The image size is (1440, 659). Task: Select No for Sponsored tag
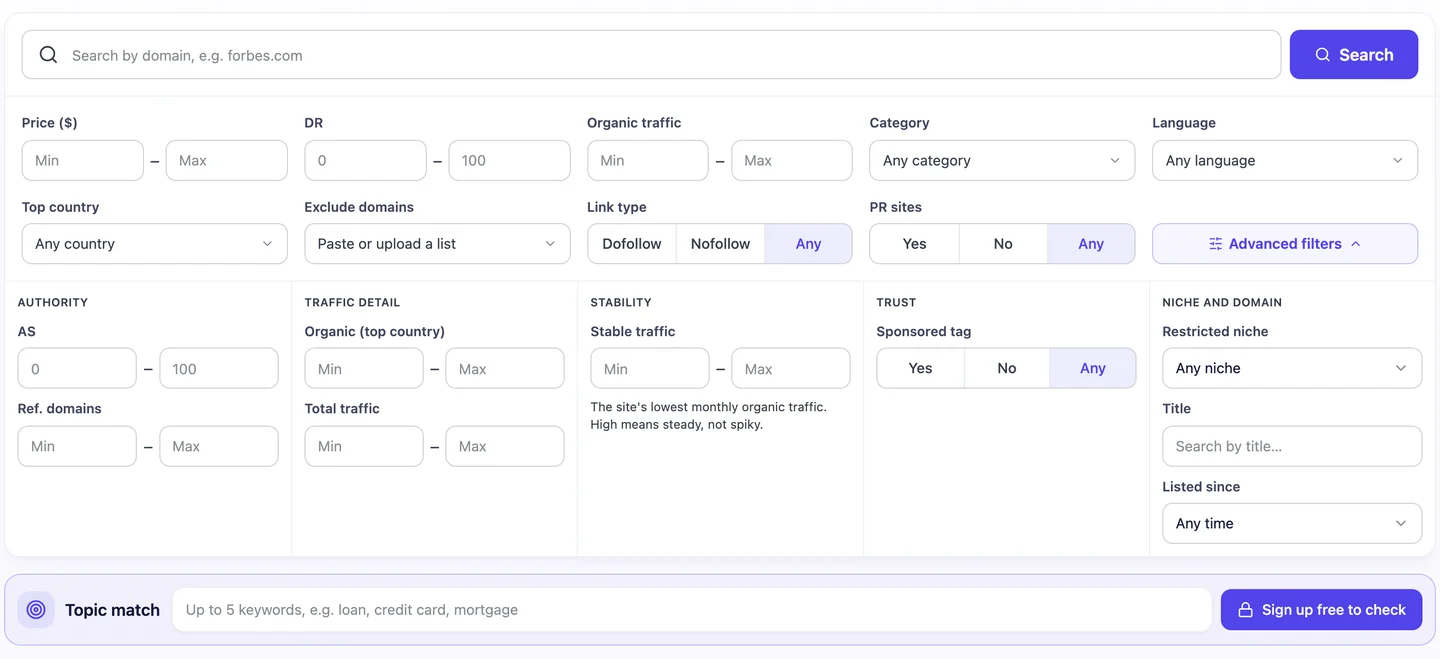point(1007,368)
